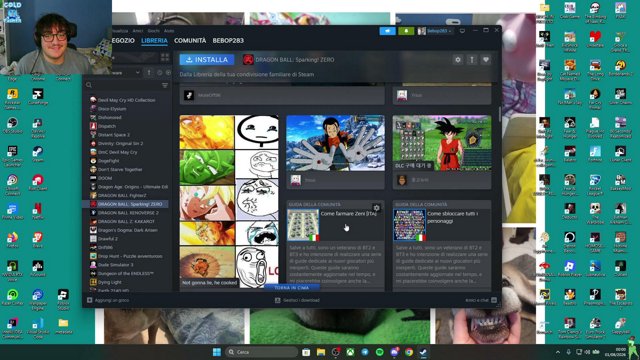Click the Big Picture monitor icon
Image resolution: width=640 pixels, height=360 pixels.
pos(462,31)
